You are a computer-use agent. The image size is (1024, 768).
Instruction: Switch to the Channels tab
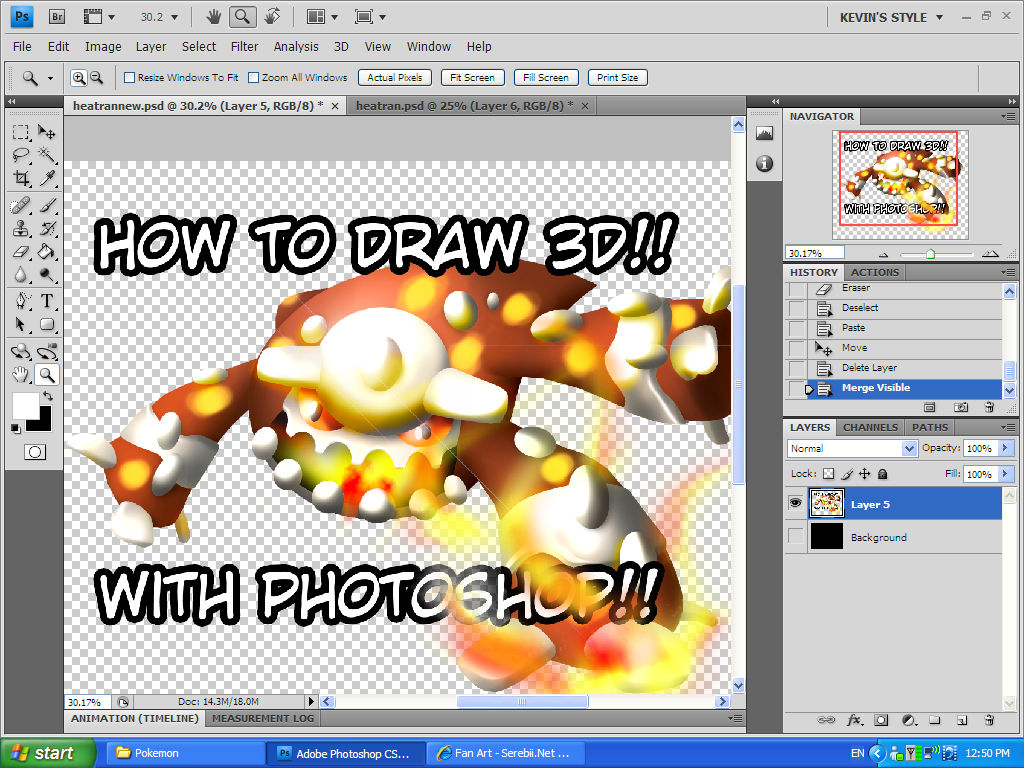869,427
